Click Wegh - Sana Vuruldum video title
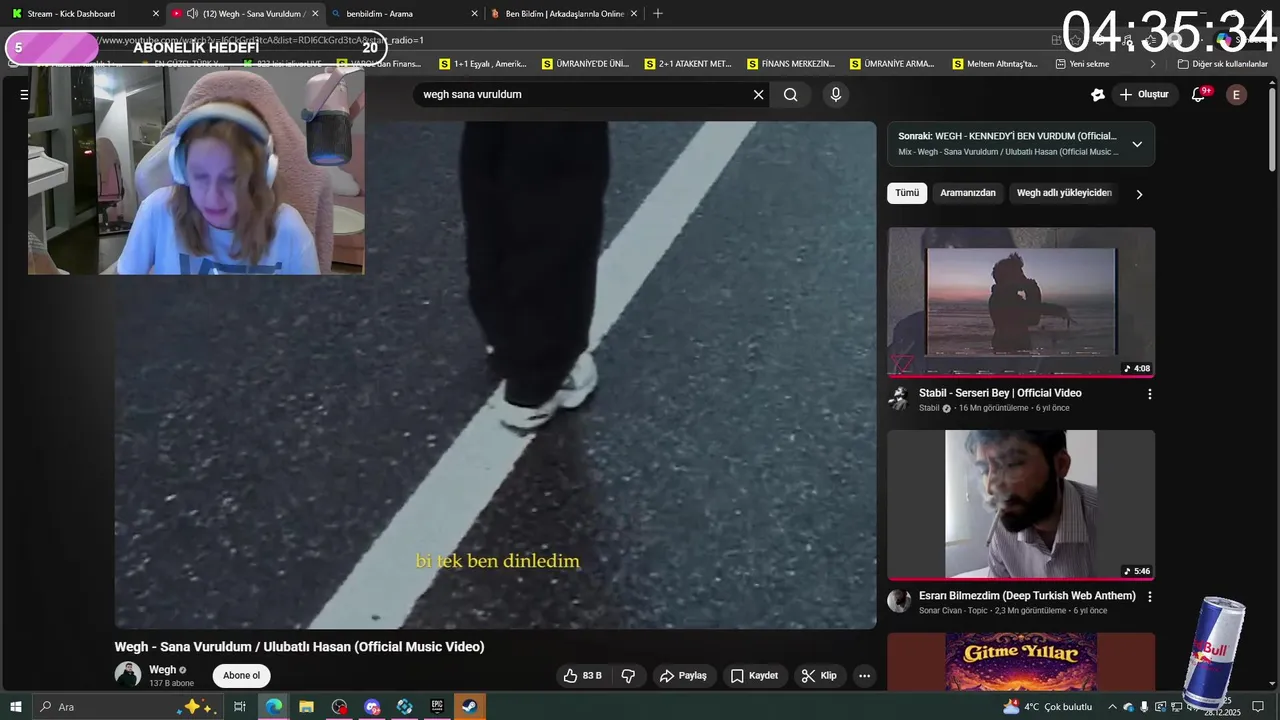This screenshot has height=720, width=1280. click(x=299, y=647)
